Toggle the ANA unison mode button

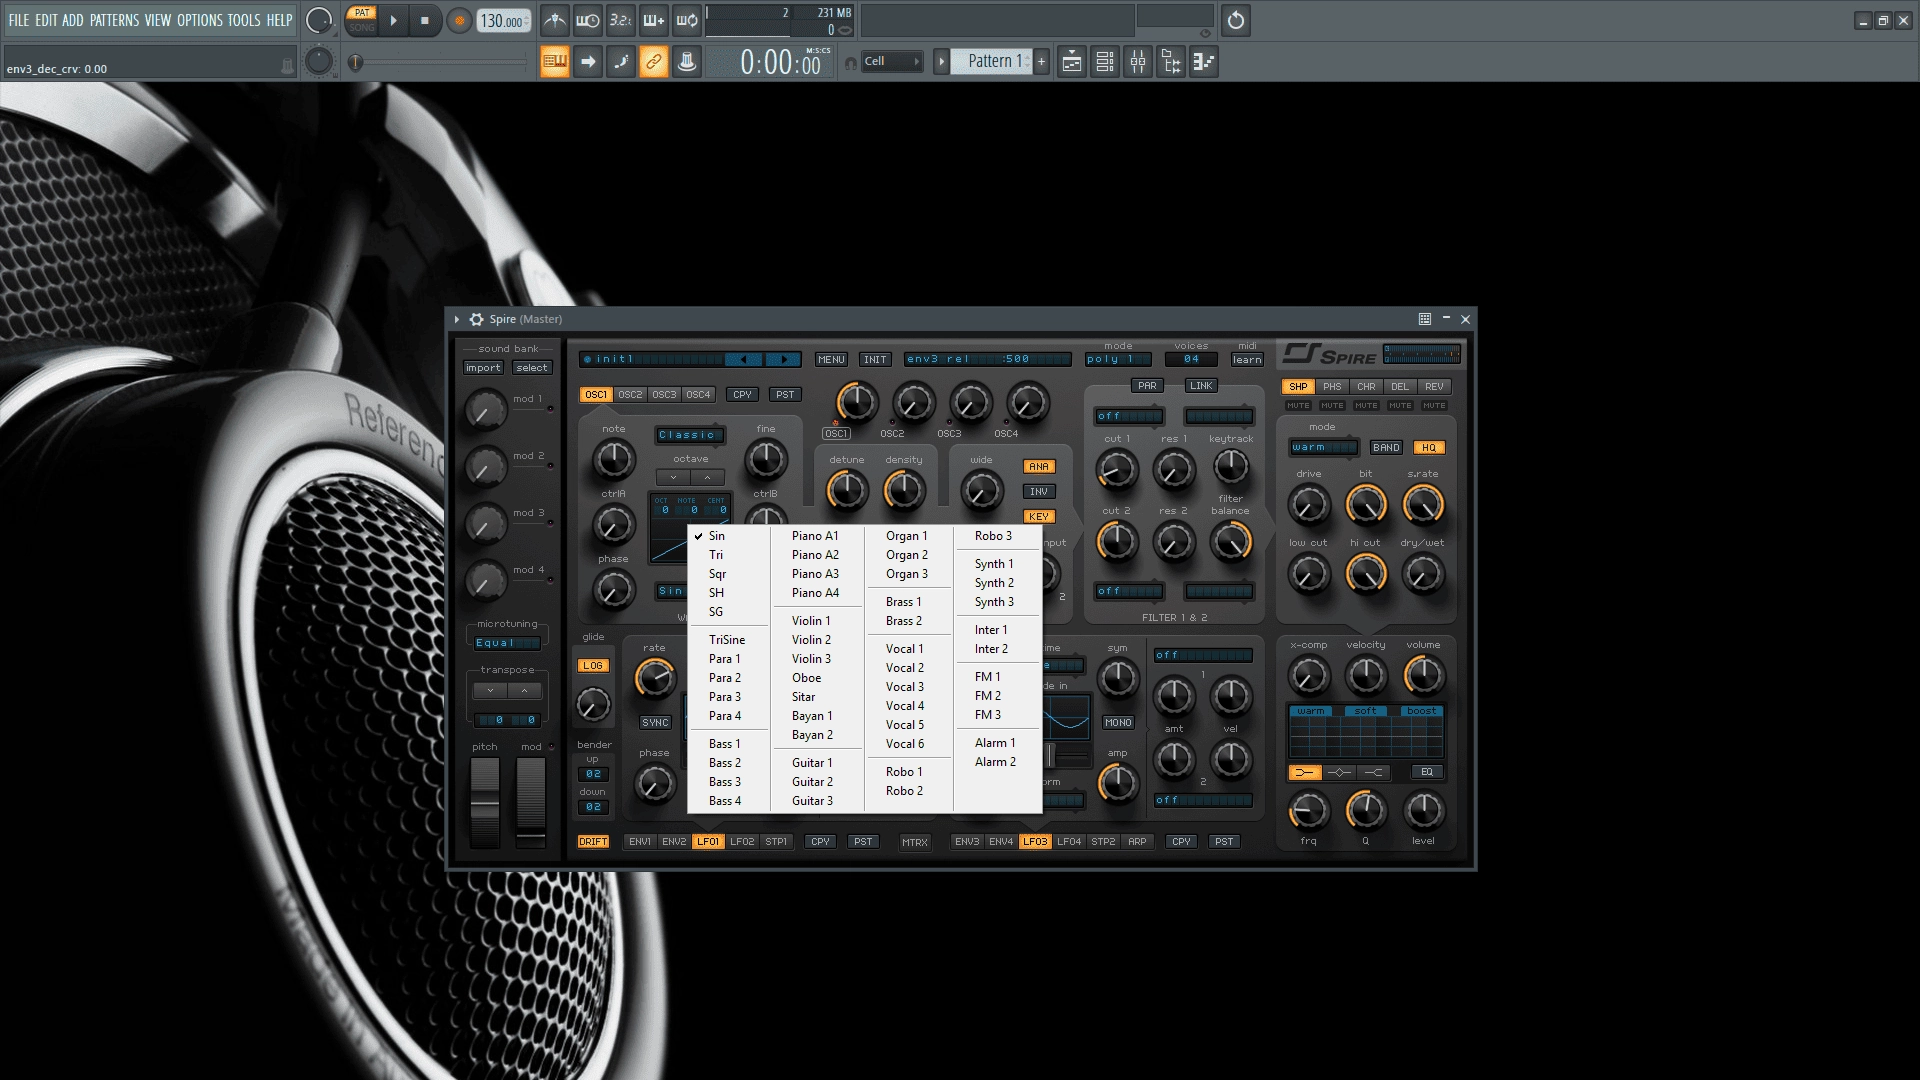1039,467
